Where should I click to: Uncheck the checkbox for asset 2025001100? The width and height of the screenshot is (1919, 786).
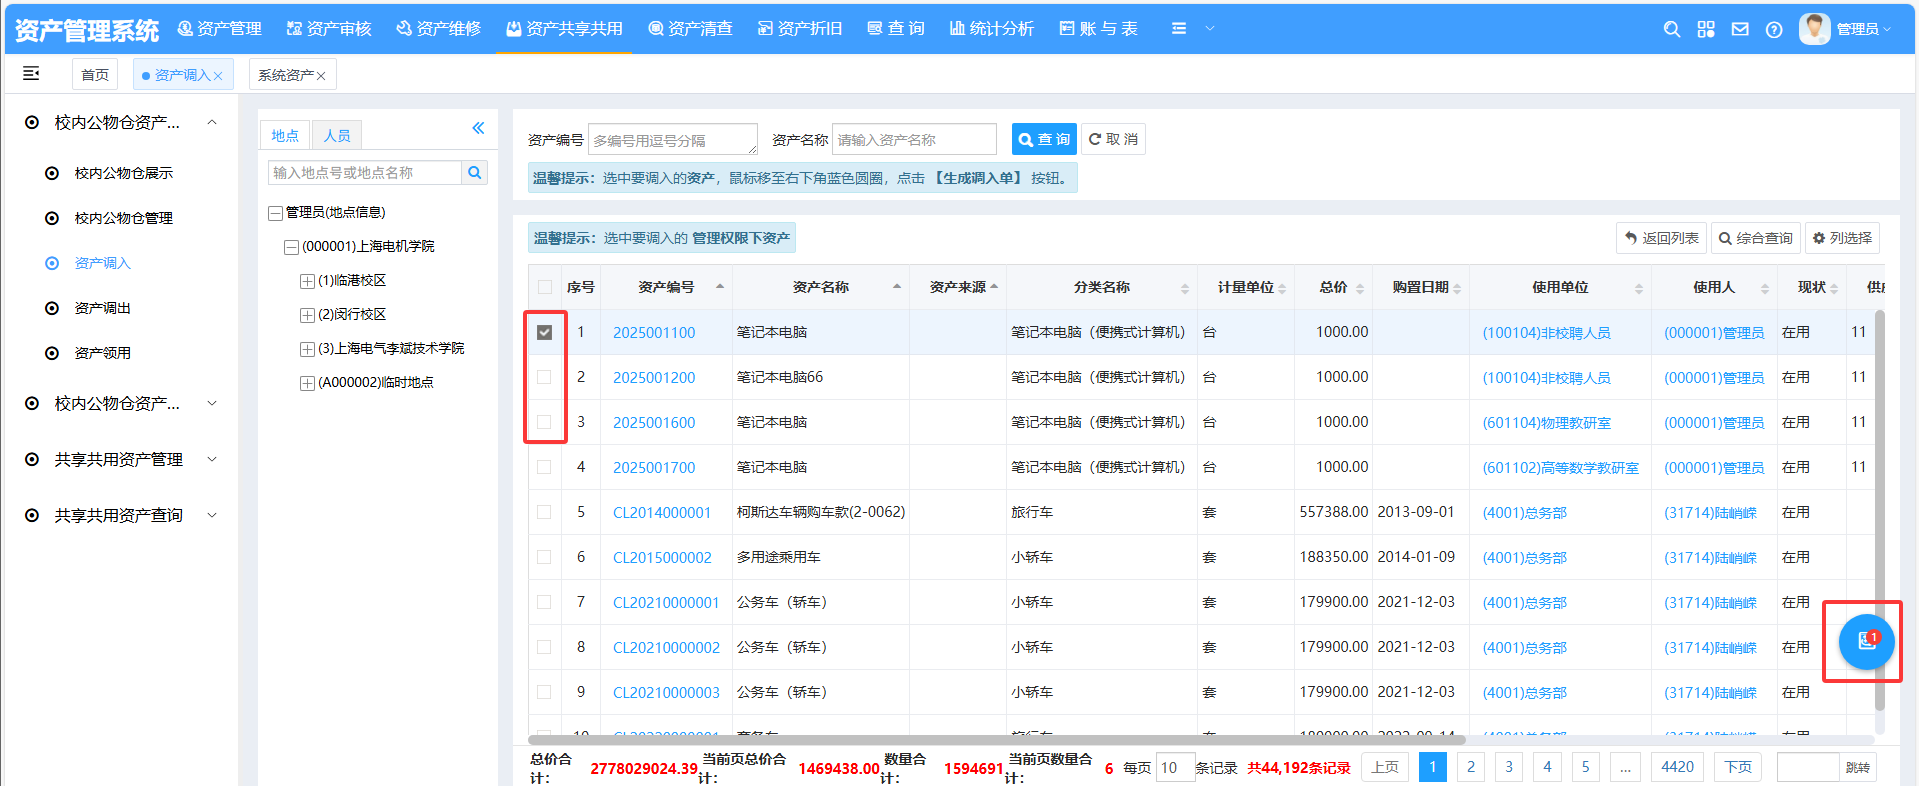[544, 332]
